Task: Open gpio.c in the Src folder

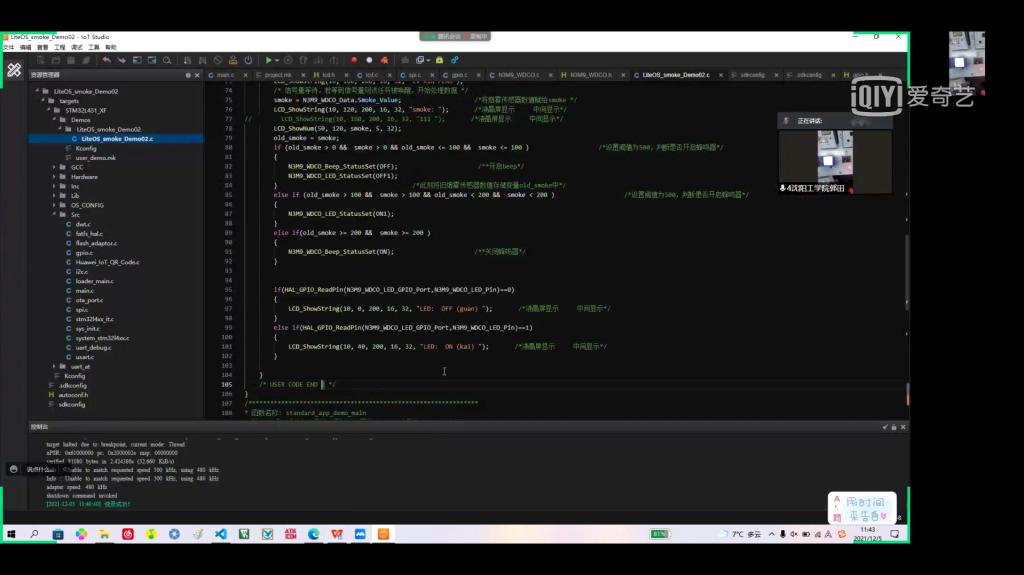Action: click(x=84, y=253)
